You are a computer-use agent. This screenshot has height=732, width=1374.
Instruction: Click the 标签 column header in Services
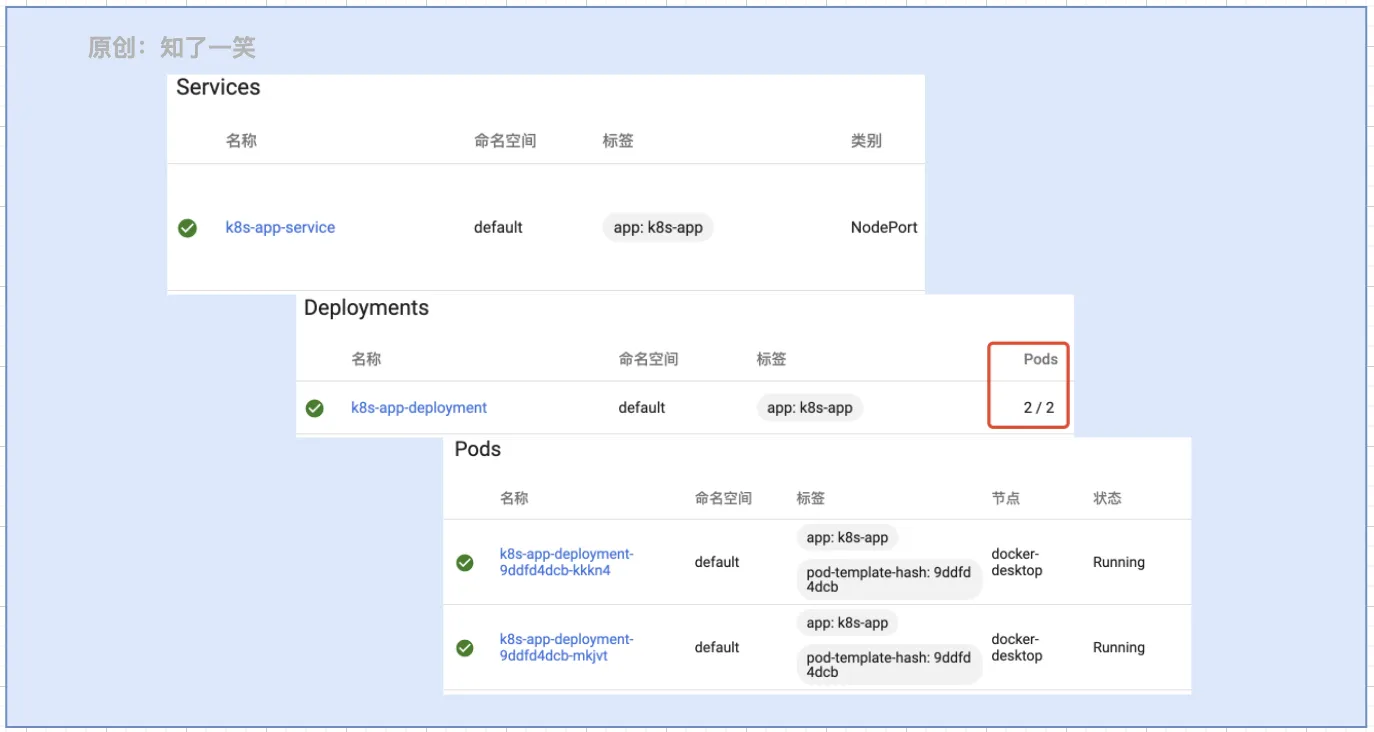coord(618,140)
